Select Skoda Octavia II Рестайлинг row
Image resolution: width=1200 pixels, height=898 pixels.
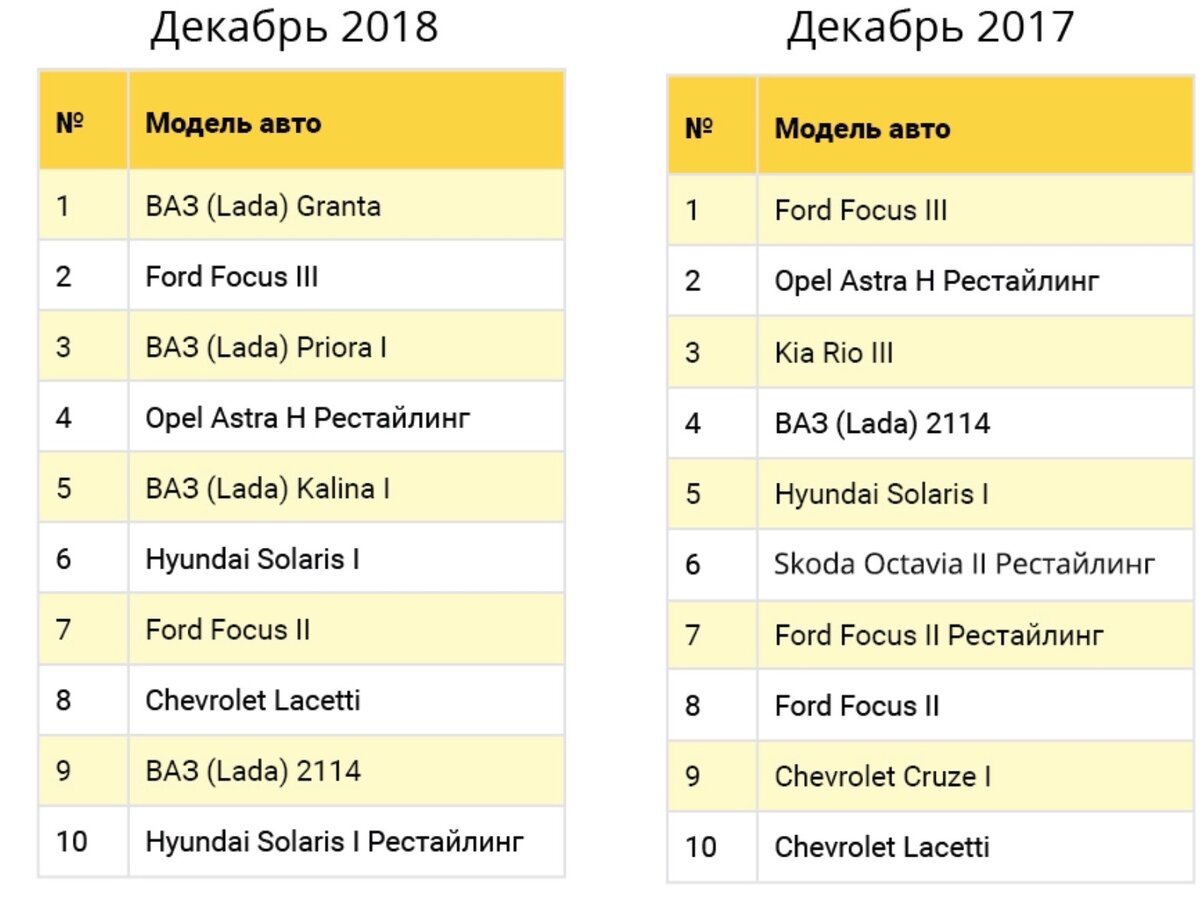pyautogui.click(x=930, y=565)
